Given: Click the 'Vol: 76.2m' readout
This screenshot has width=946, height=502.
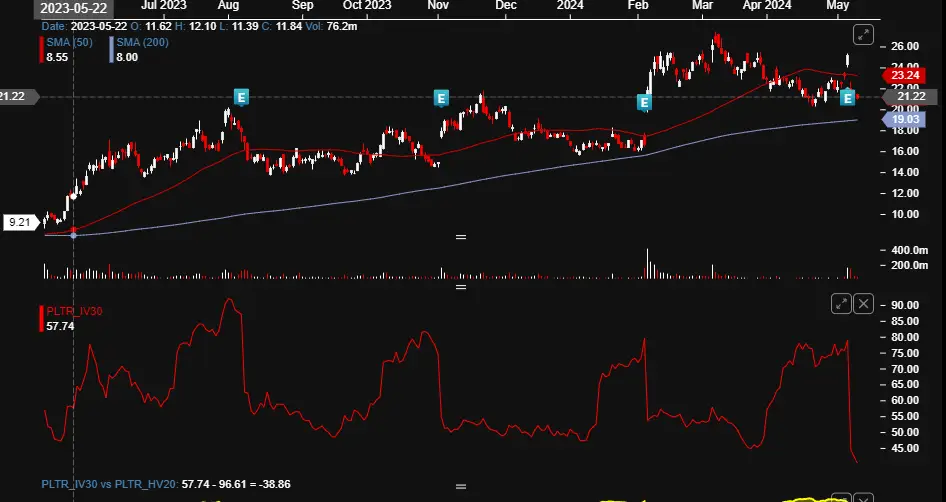Looking at the screenshot, I should coord(333,27).
